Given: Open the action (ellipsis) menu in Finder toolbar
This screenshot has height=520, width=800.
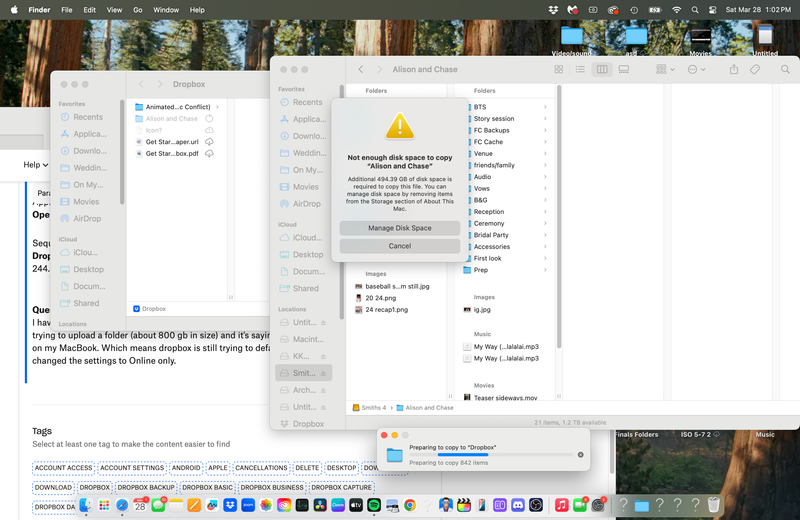Looking at the screenshot, I should 696,69.
